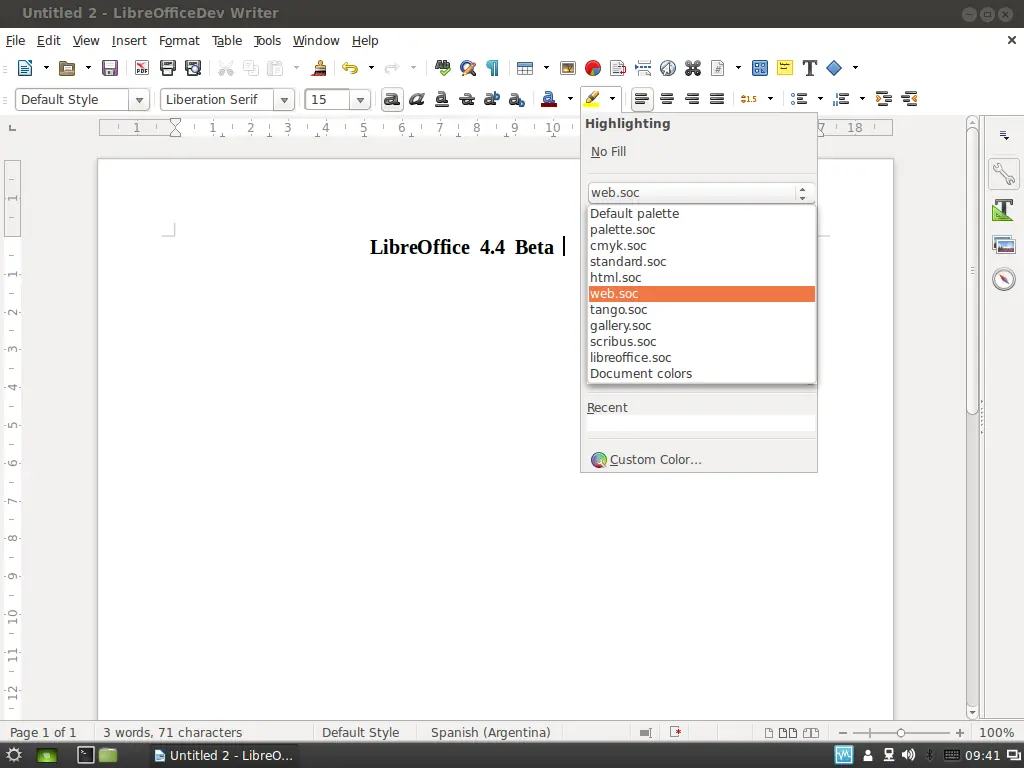Click the Undo arrow icon
The image size is (1024, 768).
[350, 68]
